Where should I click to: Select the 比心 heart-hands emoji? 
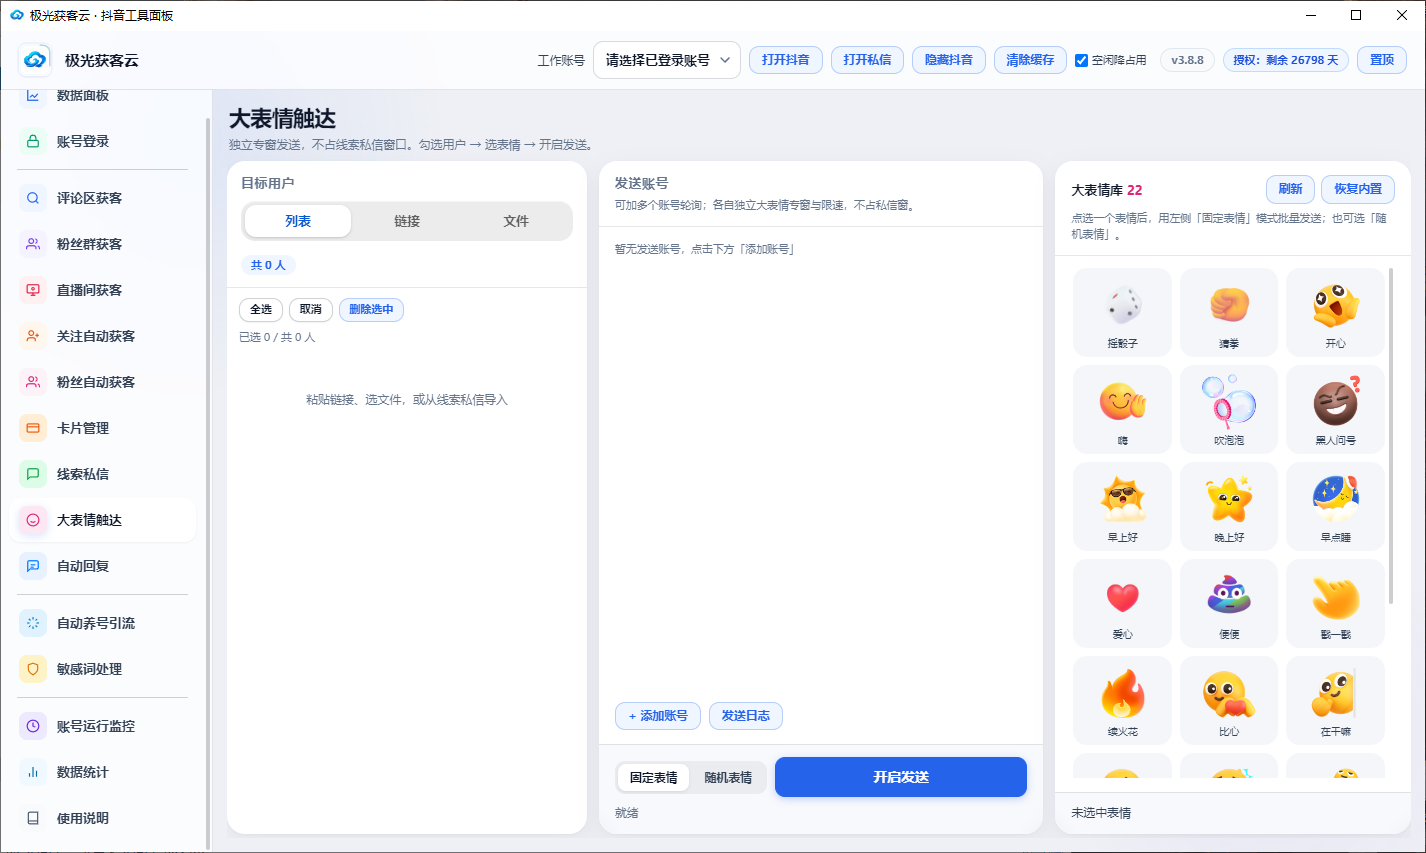click(x=1229, y=700)
